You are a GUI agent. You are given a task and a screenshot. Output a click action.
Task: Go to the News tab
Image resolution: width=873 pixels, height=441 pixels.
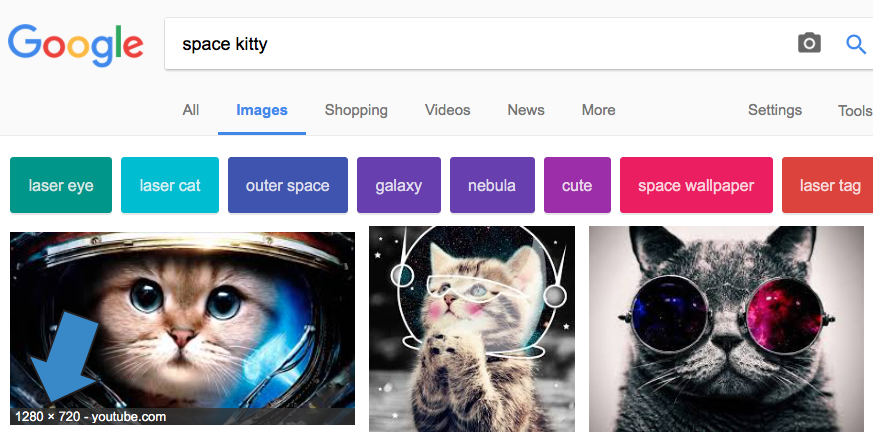click(x=526, y=110)
